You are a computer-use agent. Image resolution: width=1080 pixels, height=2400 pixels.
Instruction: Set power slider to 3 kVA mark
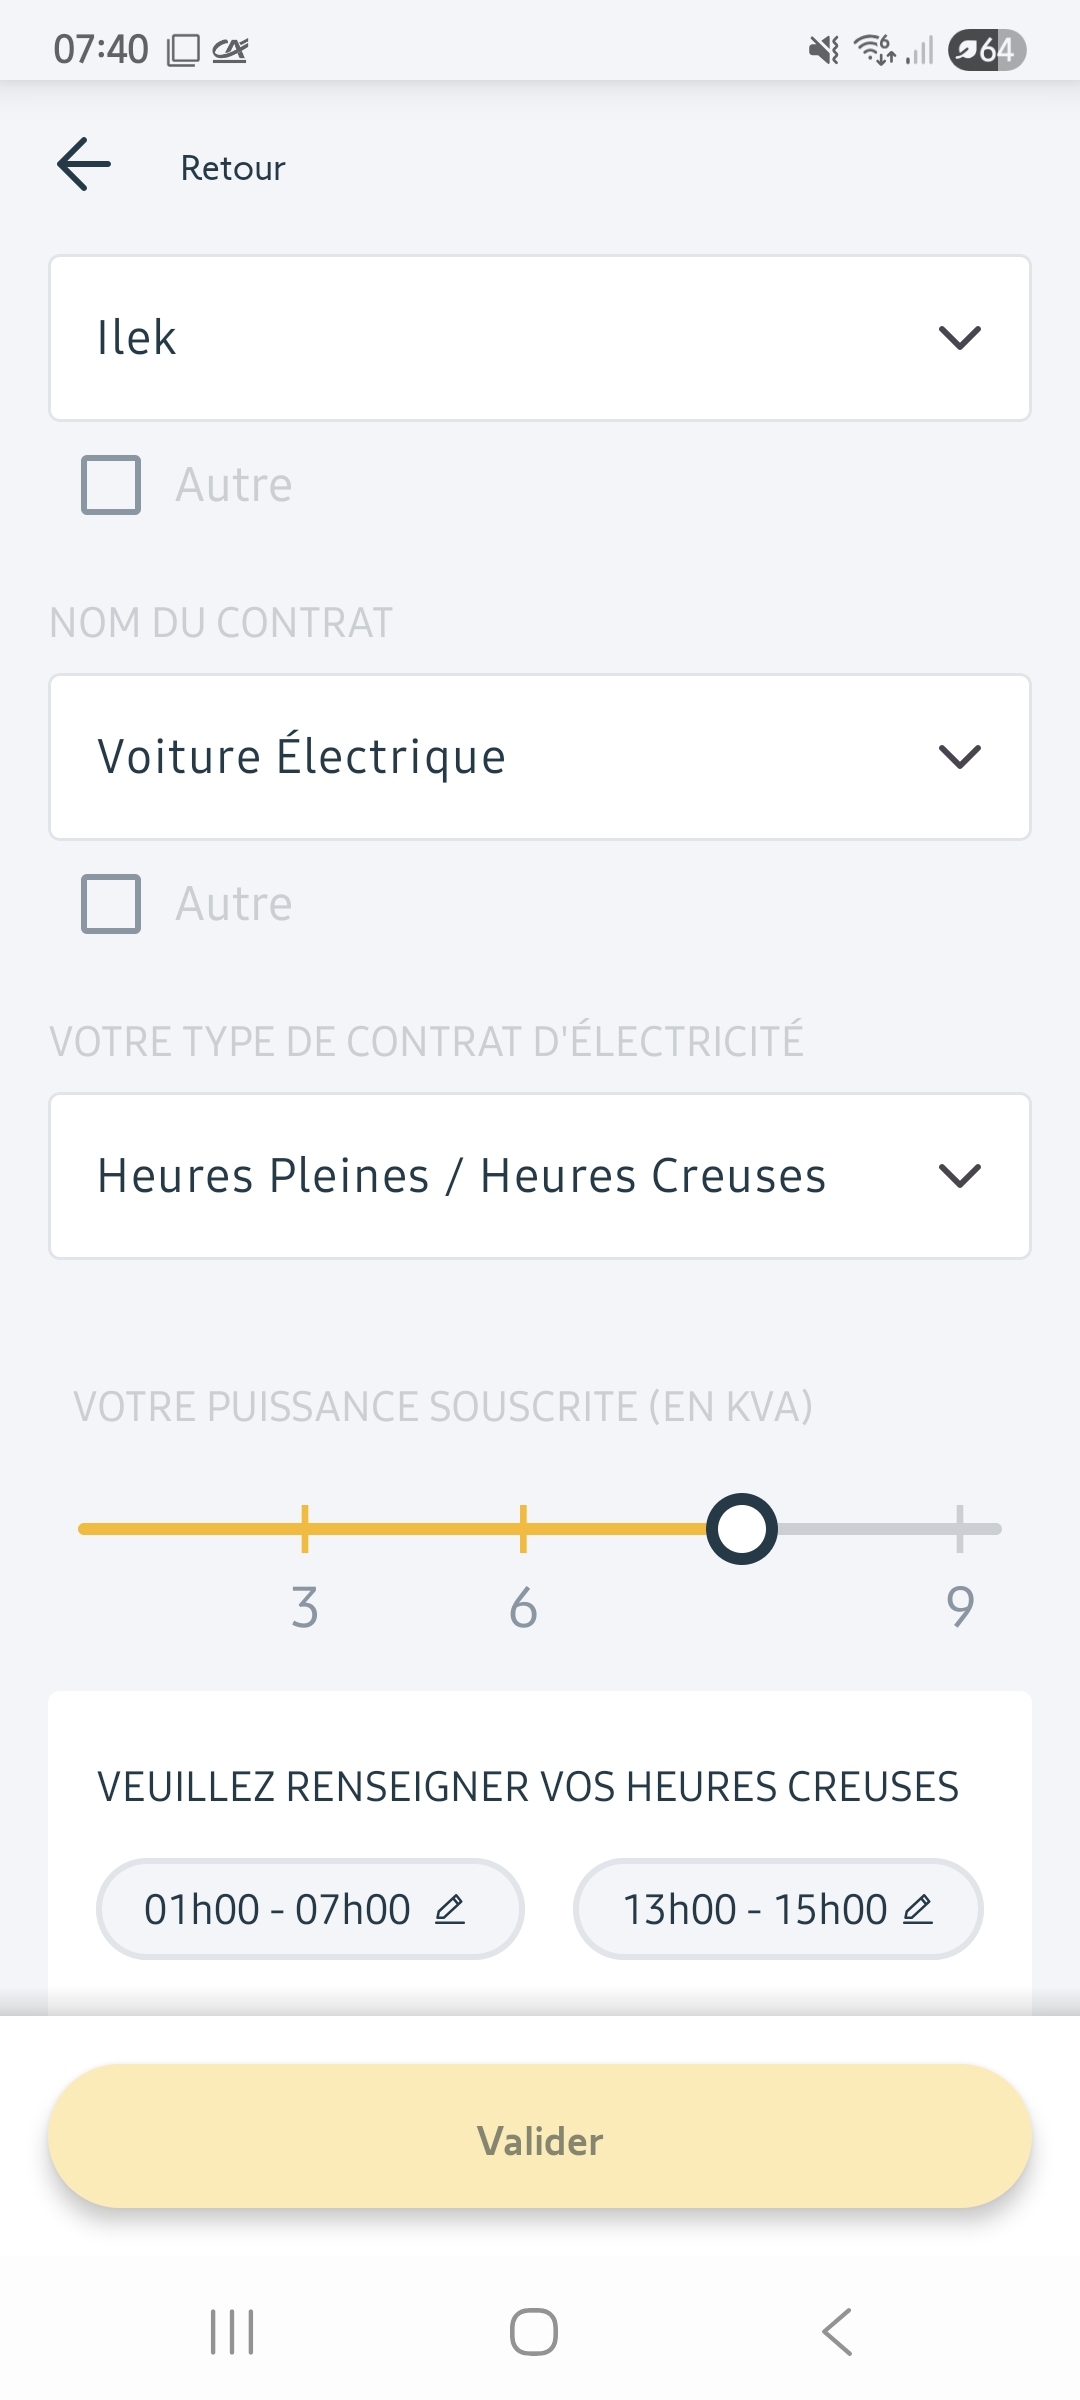pos(305,1529)
